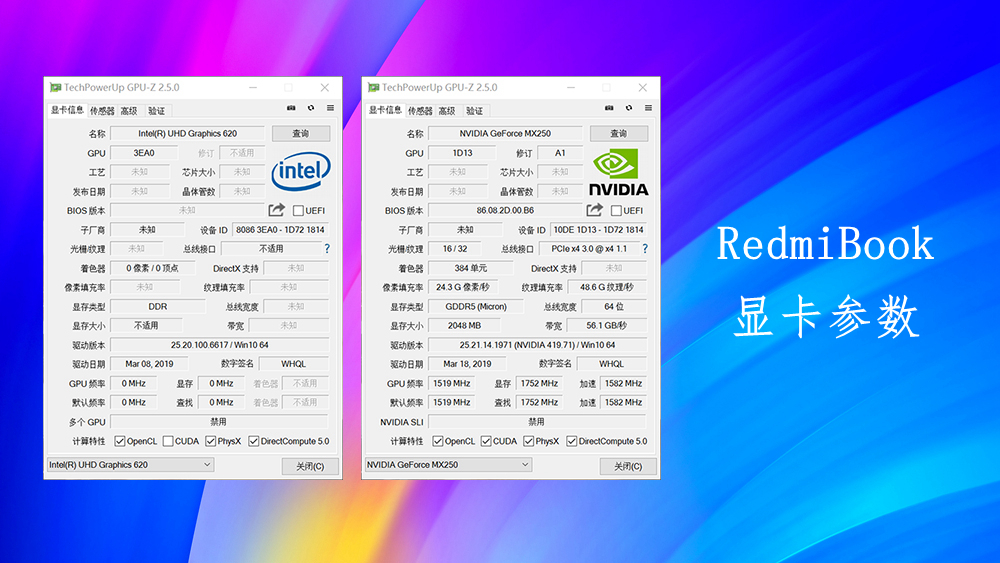
Task: Toggle DirectCompute 5.0 checkbox in Intel window
Action: click(x=254, y=441)
